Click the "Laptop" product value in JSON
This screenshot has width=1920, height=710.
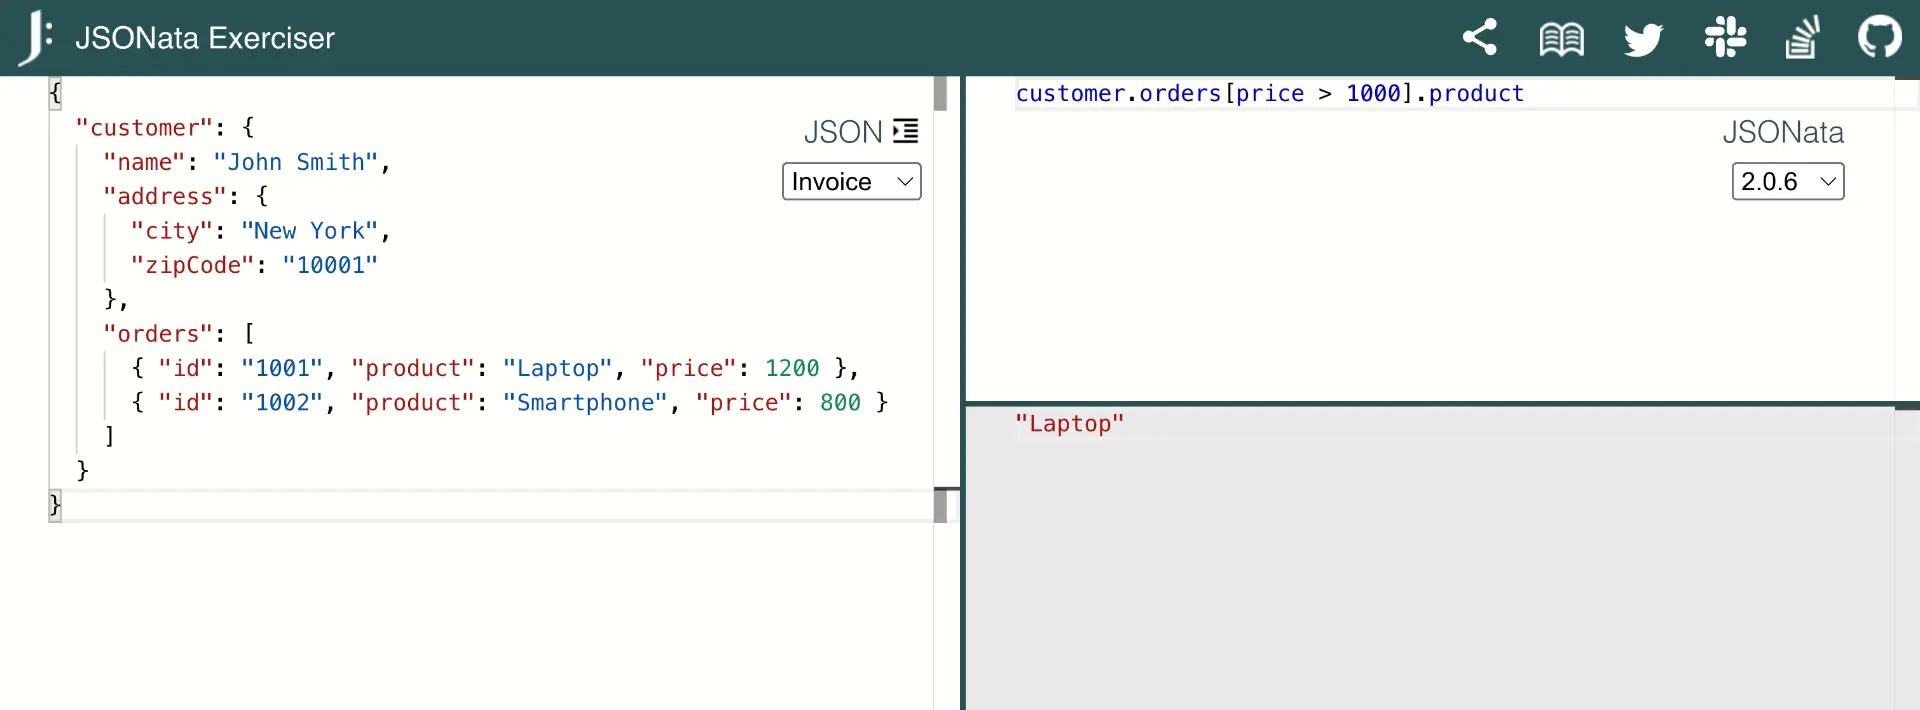click(558, 368)
